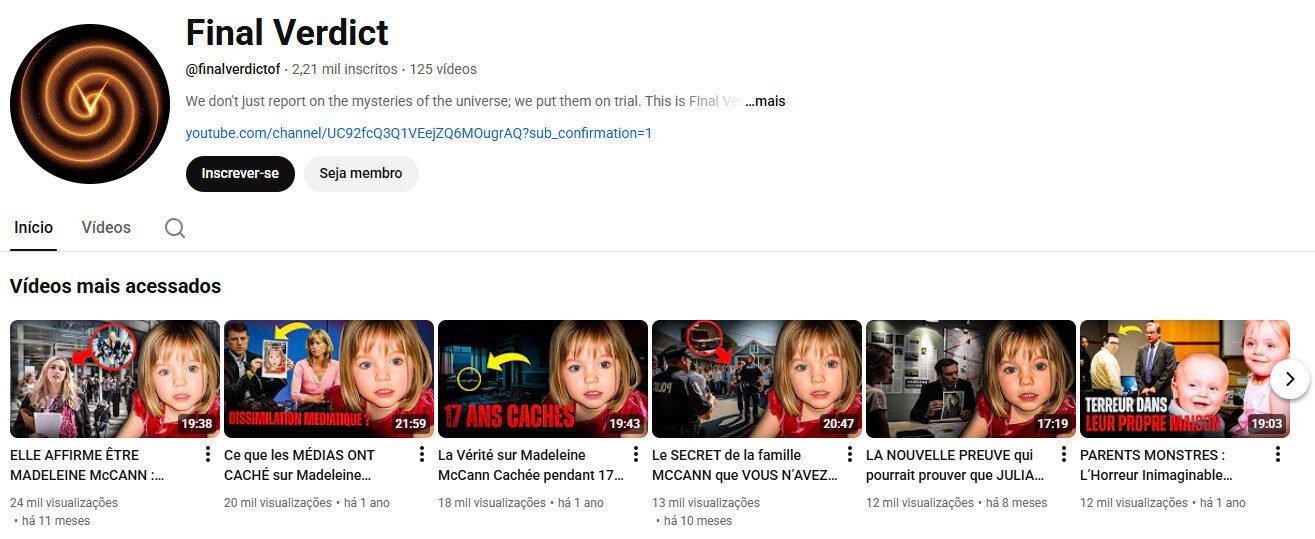Click 20 mil visualizações • há 1 ano
The width and height of the screenshot is (1315, 539).
(x=307, y=503)
